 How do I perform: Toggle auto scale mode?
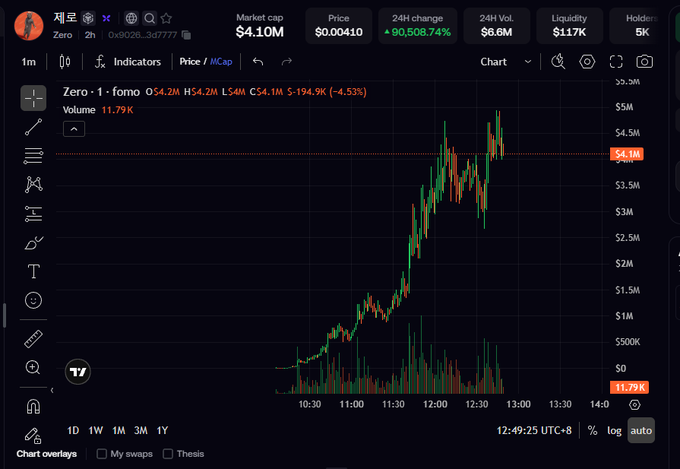tap(641, 430)
